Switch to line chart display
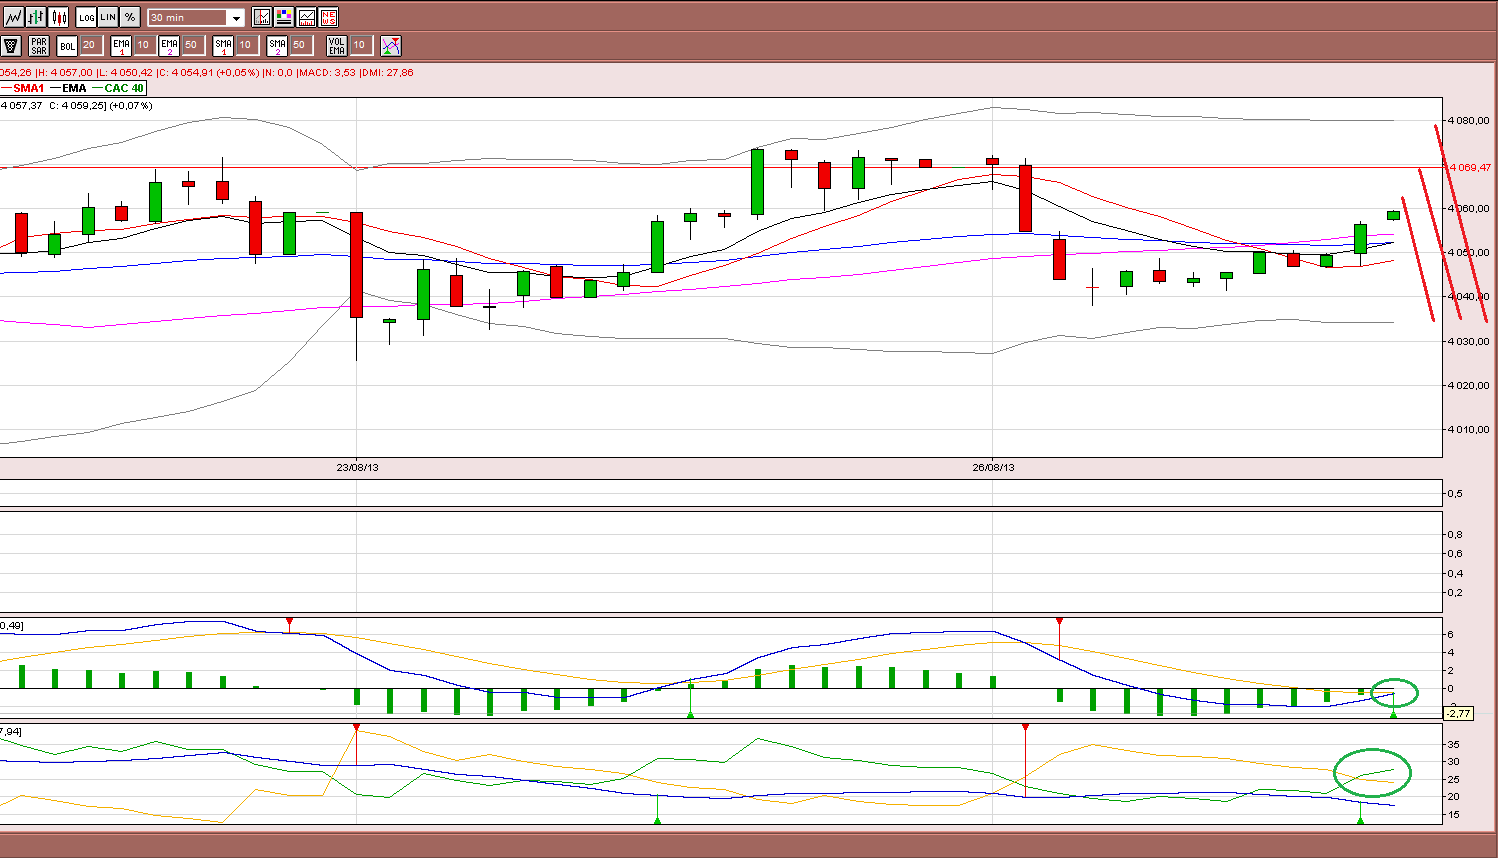The height and width of the screenshot is (858, 1498). (x=13, y=17)
